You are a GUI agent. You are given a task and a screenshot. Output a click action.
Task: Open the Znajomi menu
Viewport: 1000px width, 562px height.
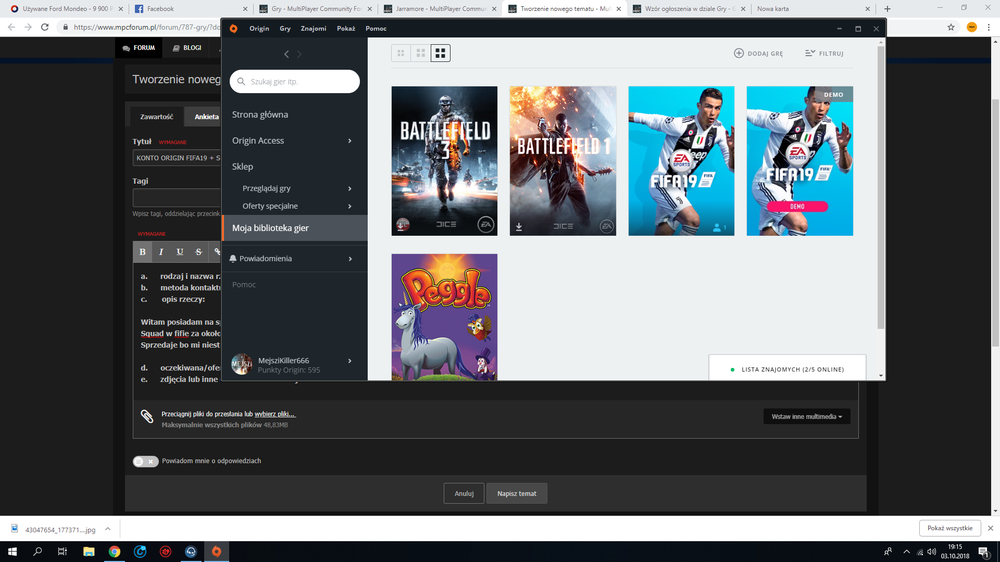click(x=313, y=29)
